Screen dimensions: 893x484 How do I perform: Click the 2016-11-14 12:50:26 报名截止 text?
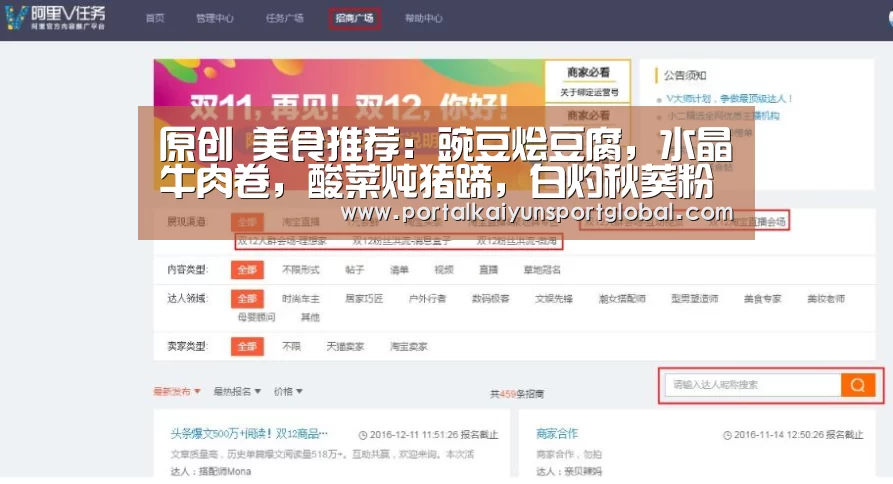[798, 435]
